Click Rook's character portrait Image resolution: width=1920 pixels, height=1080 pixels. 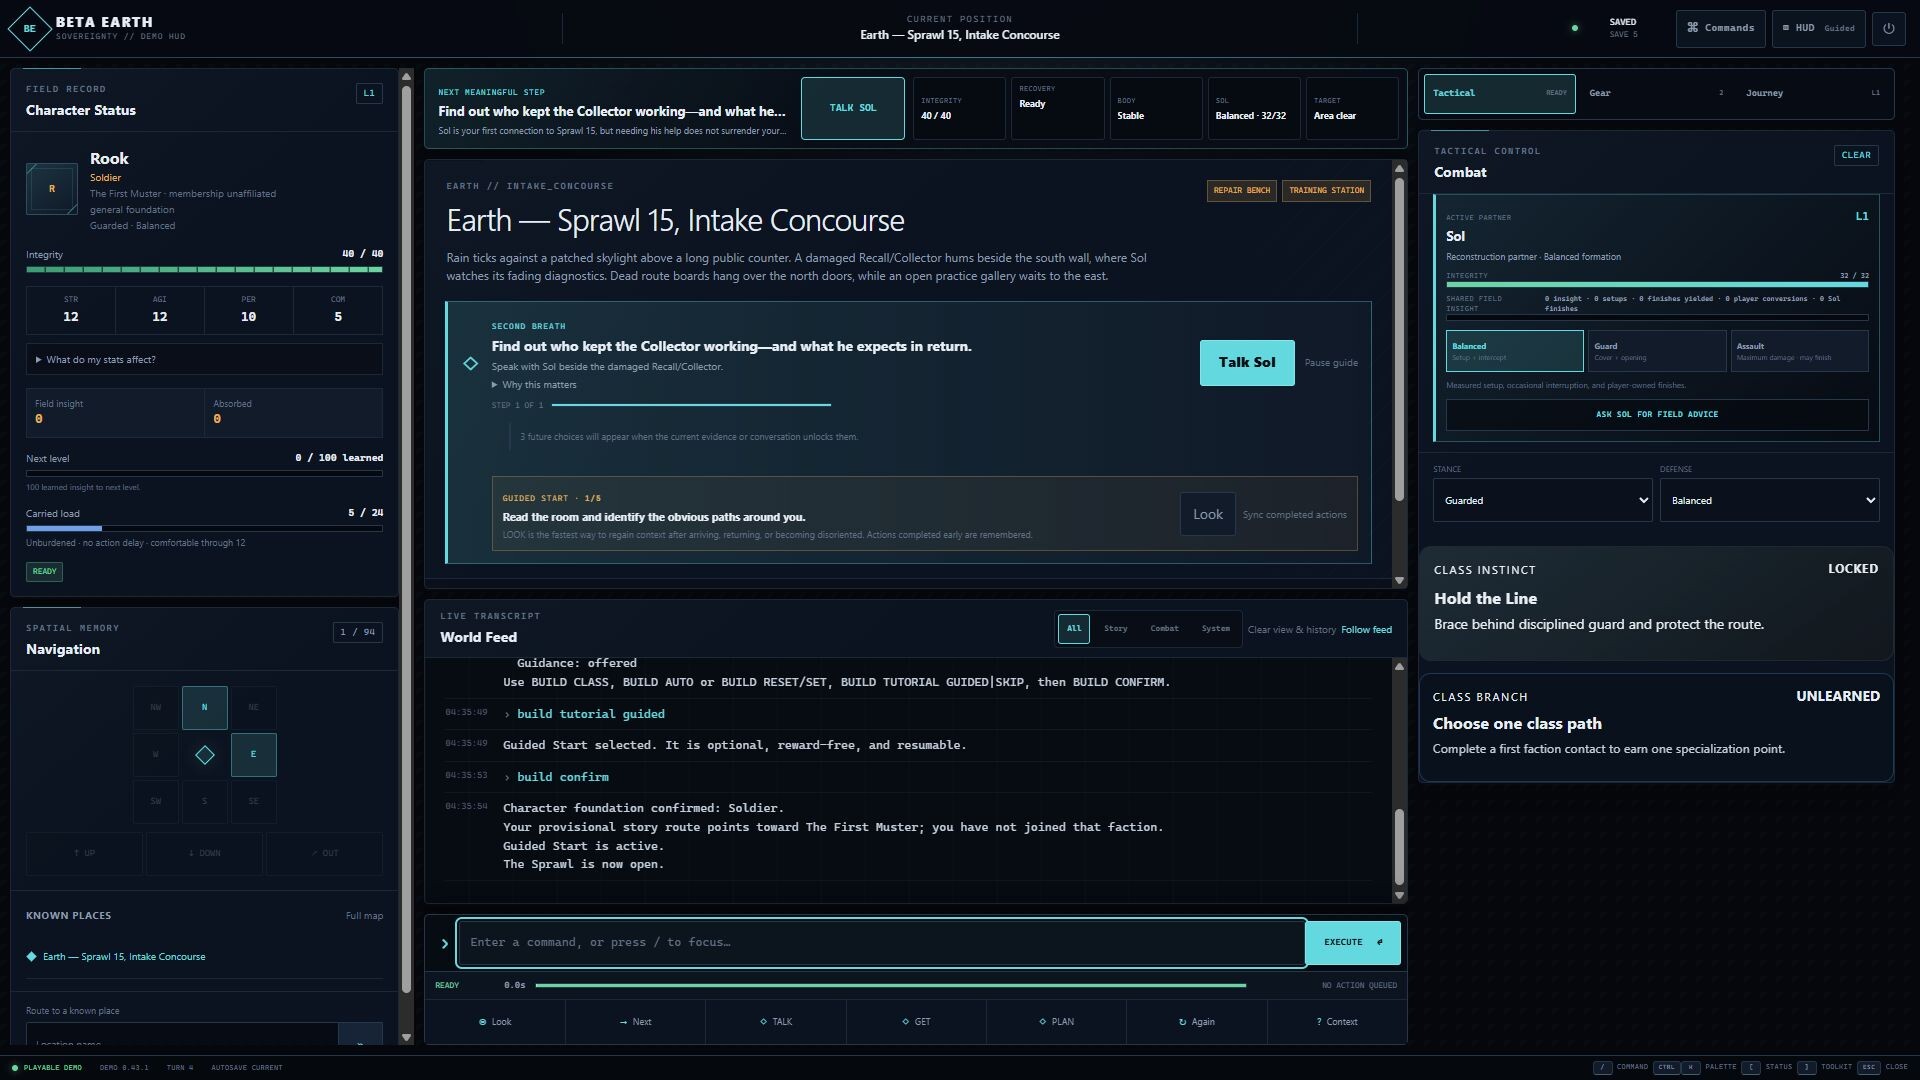point(52,189)
